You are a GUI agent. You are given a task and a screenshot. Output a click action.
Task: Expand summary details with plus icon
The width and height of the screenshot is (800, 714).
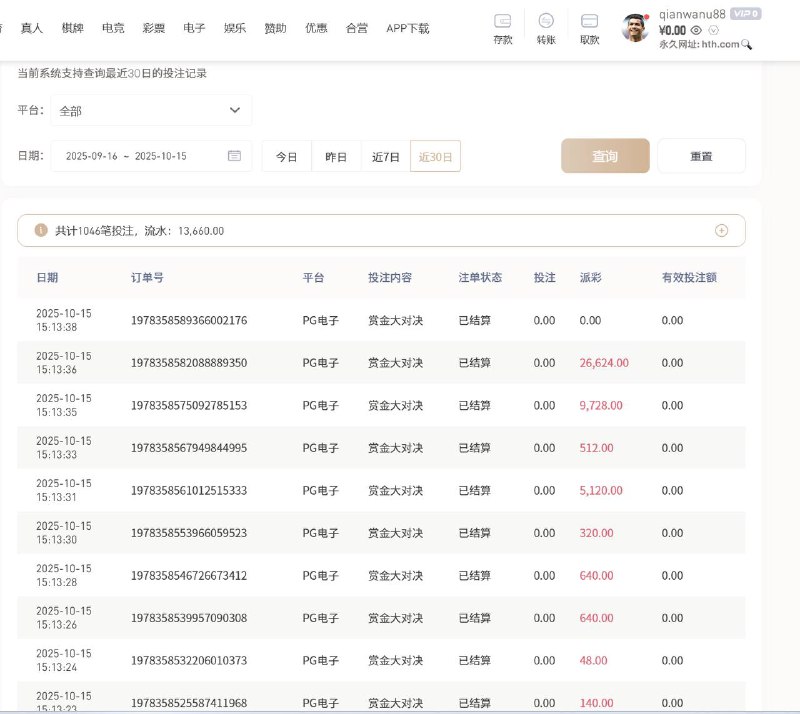pos(721,230)
